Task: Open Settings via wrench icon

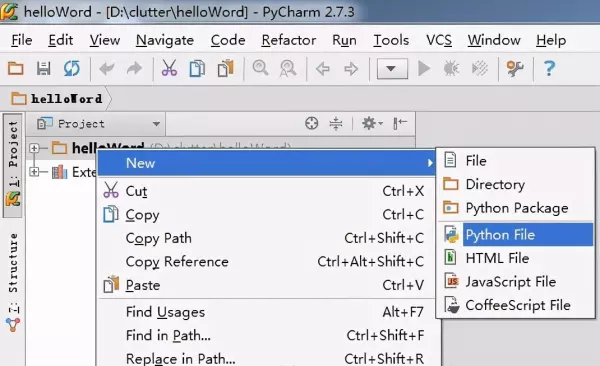Action: (515, 69)
